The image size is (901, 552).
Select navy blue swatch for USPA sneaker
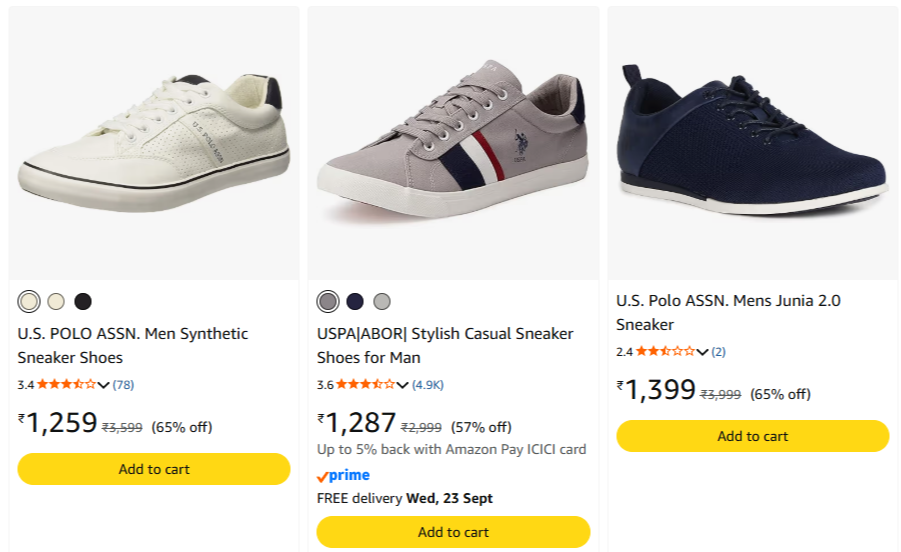355,302
